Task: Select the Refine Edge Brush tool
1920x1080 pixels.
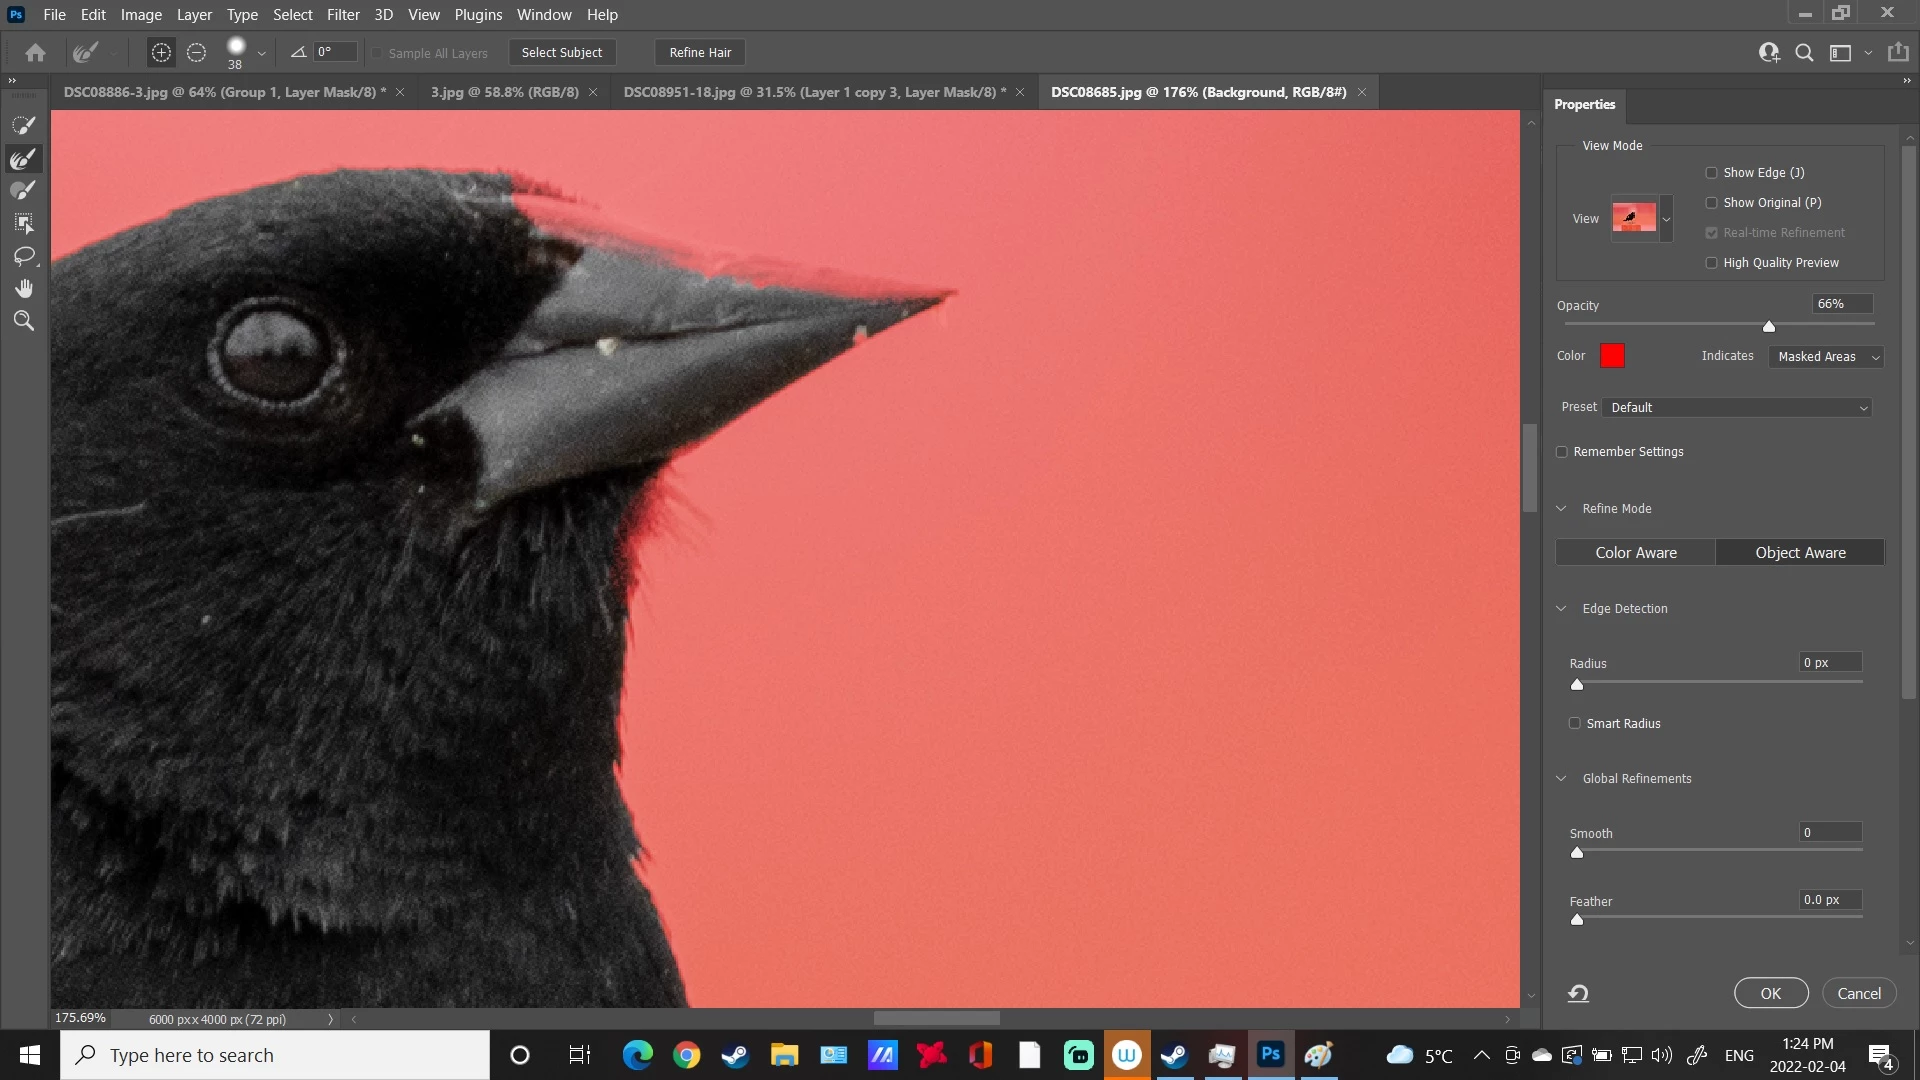Action: tap(23, 158)
